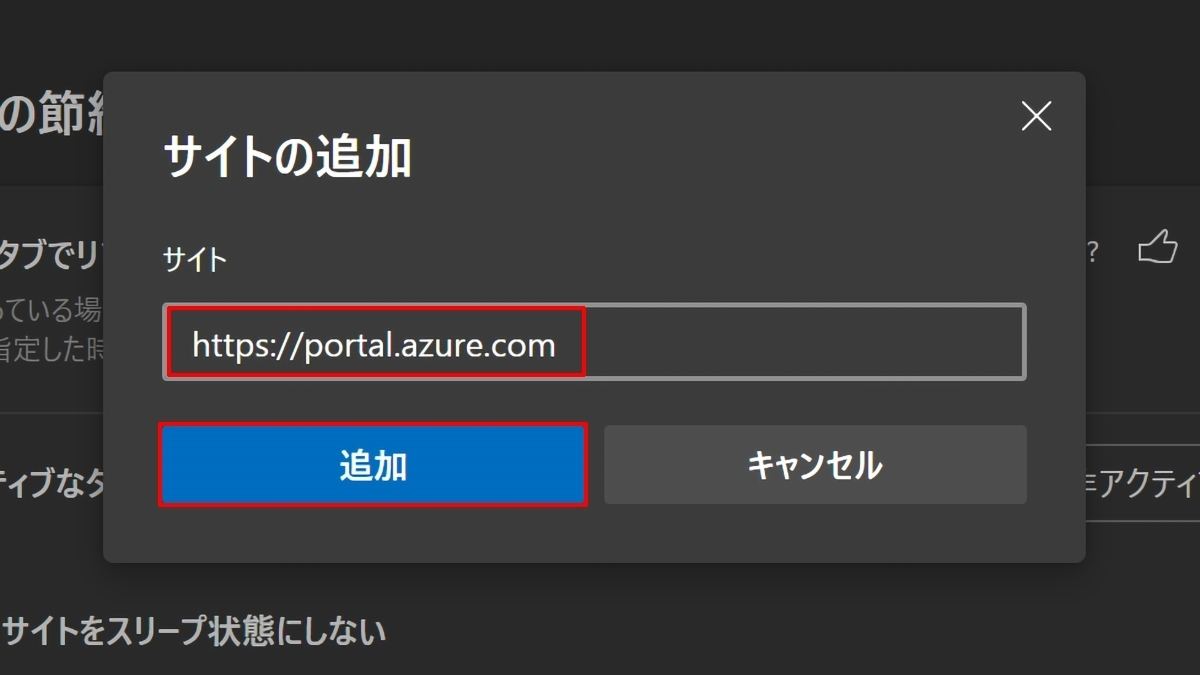
Task: Close the サイトの追加 dialog with the X
Action: (1036, 117)
